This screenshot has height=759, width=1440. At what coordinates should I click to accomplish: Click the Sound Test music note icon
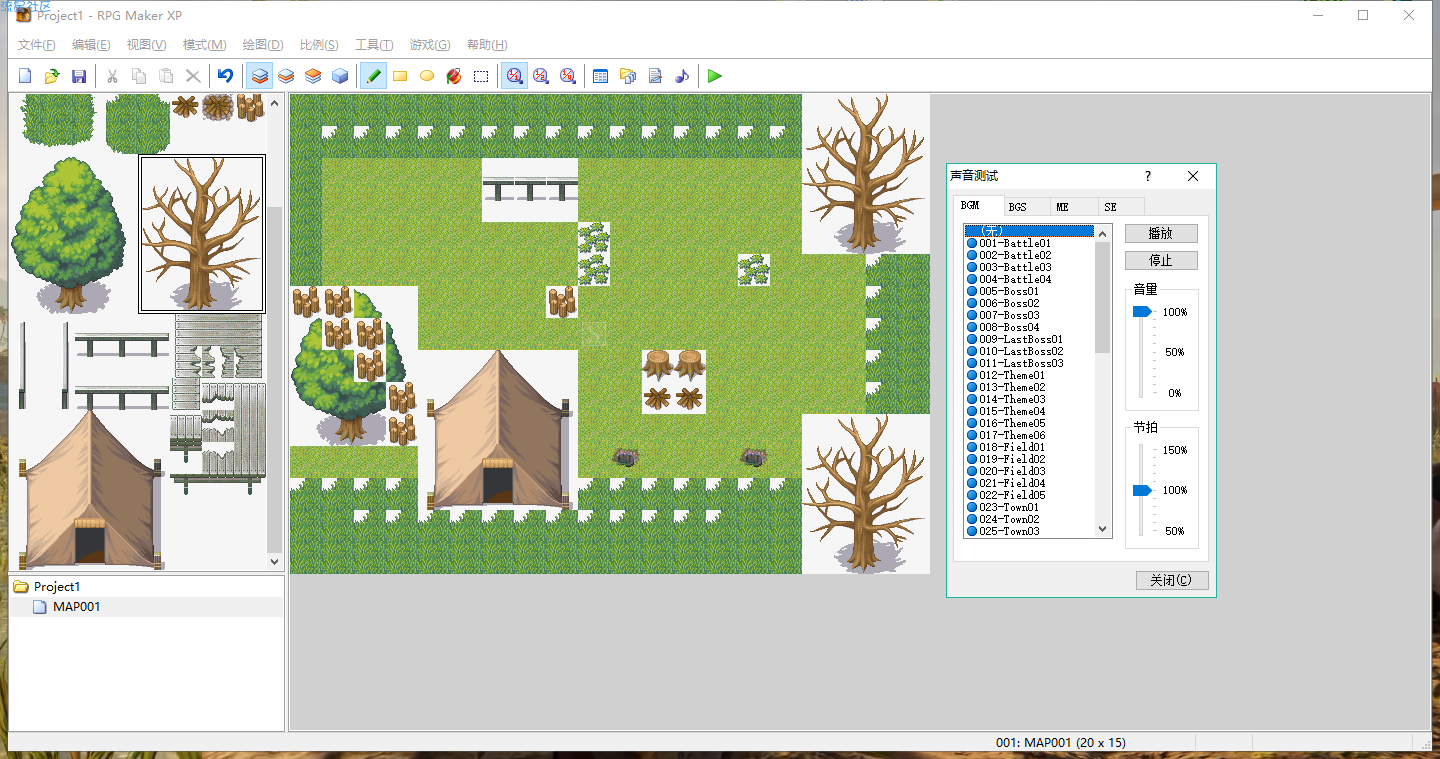tap(682, 76)
